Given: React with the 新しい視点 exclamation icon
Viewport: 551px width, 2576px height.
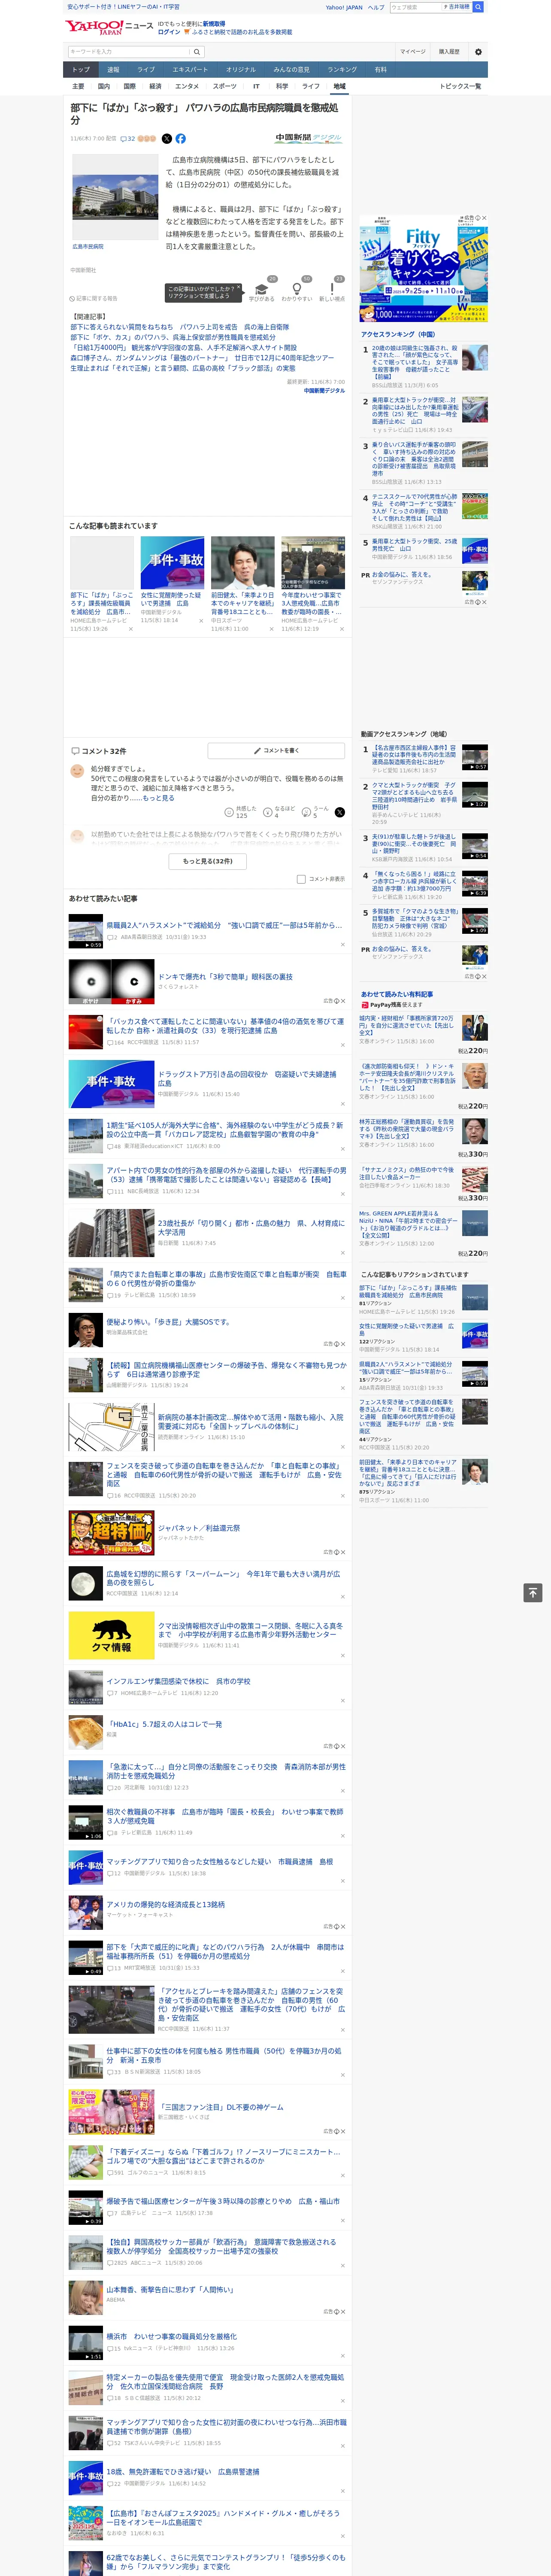Looking at the screenshot, I should [x=332, y=288].
